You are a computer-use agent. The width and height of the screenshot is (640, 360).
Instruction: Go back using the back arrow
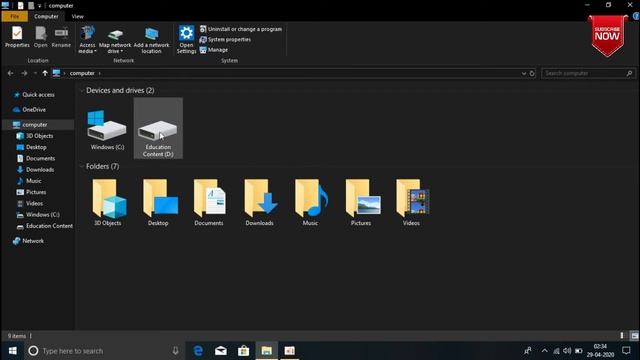11,73
